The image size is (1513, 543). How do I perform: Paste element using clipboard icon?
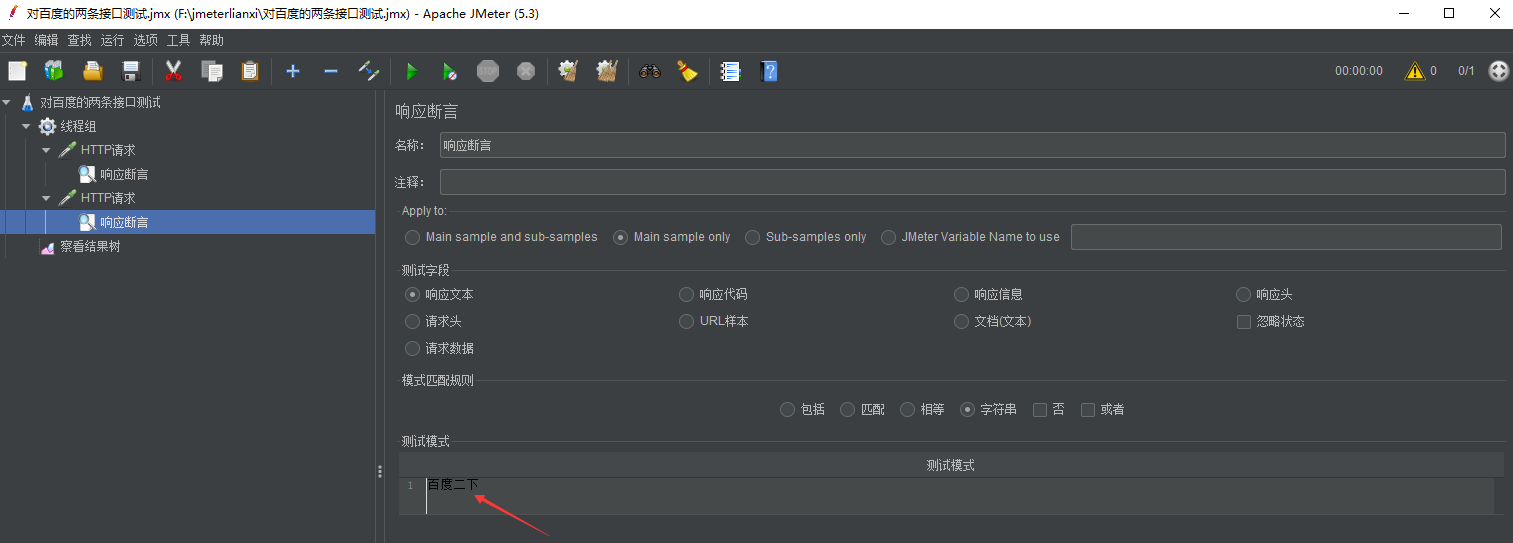coord(250,71)
